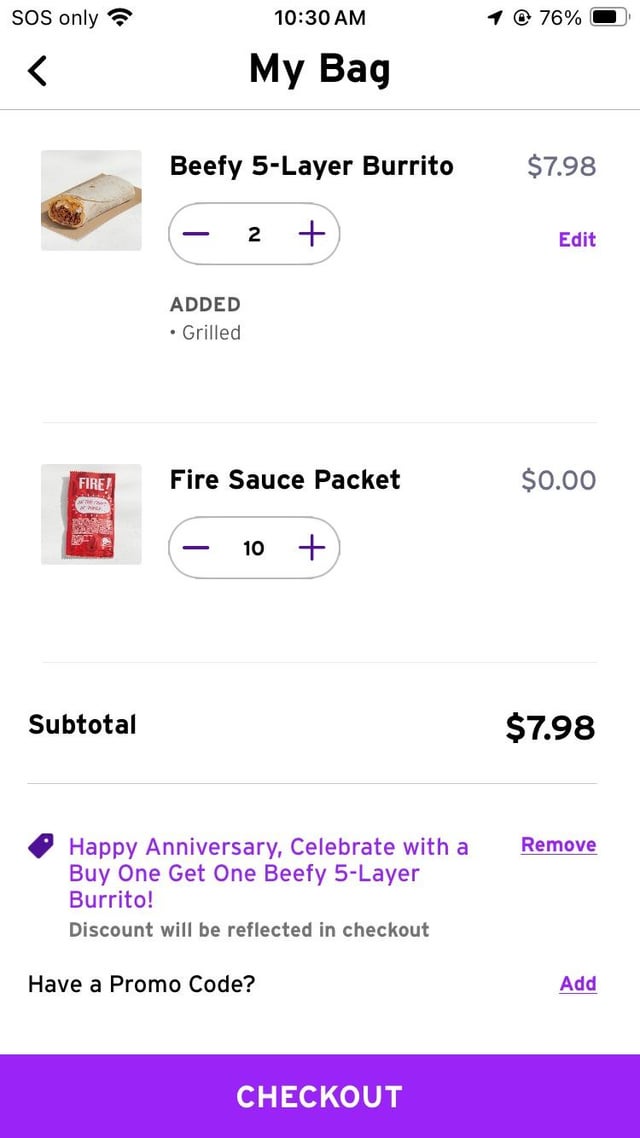Tap the Happy Anniversary offer text
The width and height of the screenshot is (640, 1138).
point(268,872)
